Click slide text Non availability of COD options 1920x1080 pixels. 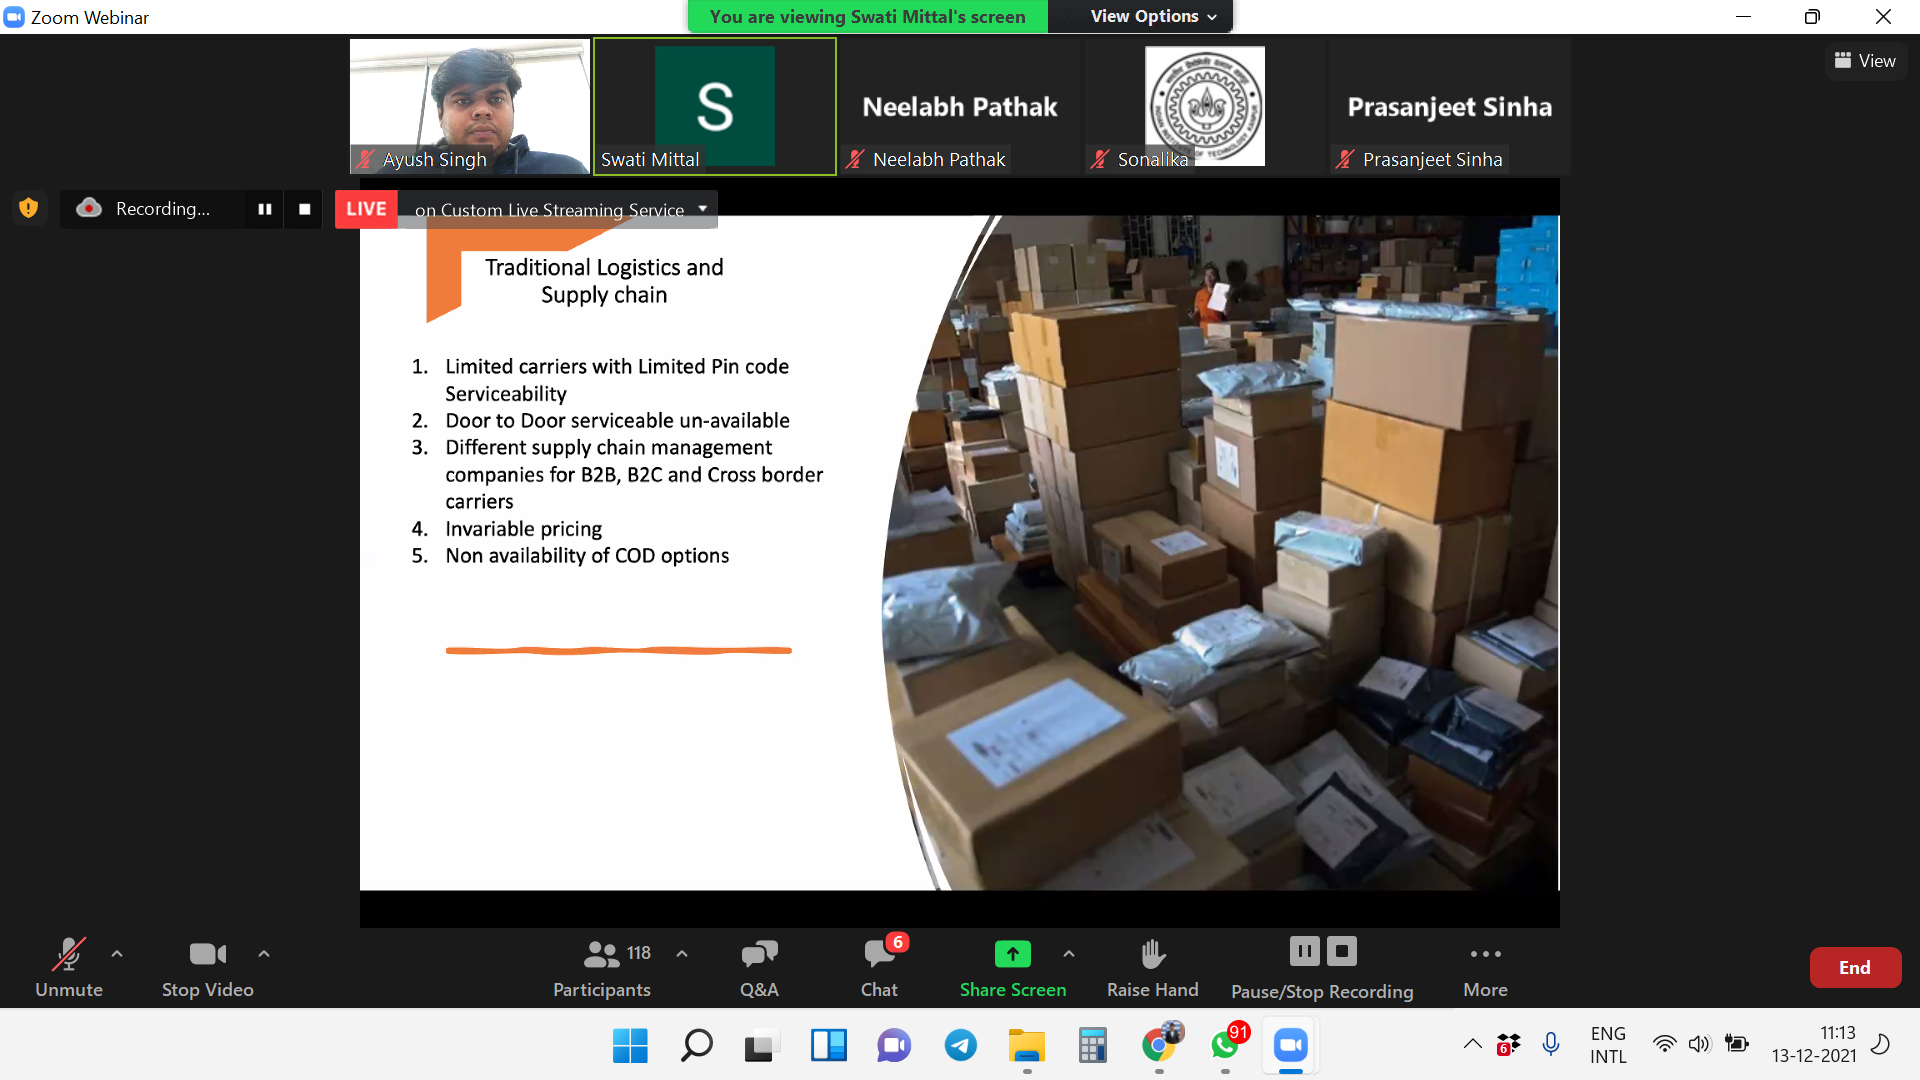pyautogui.click(x=587, y=556)
